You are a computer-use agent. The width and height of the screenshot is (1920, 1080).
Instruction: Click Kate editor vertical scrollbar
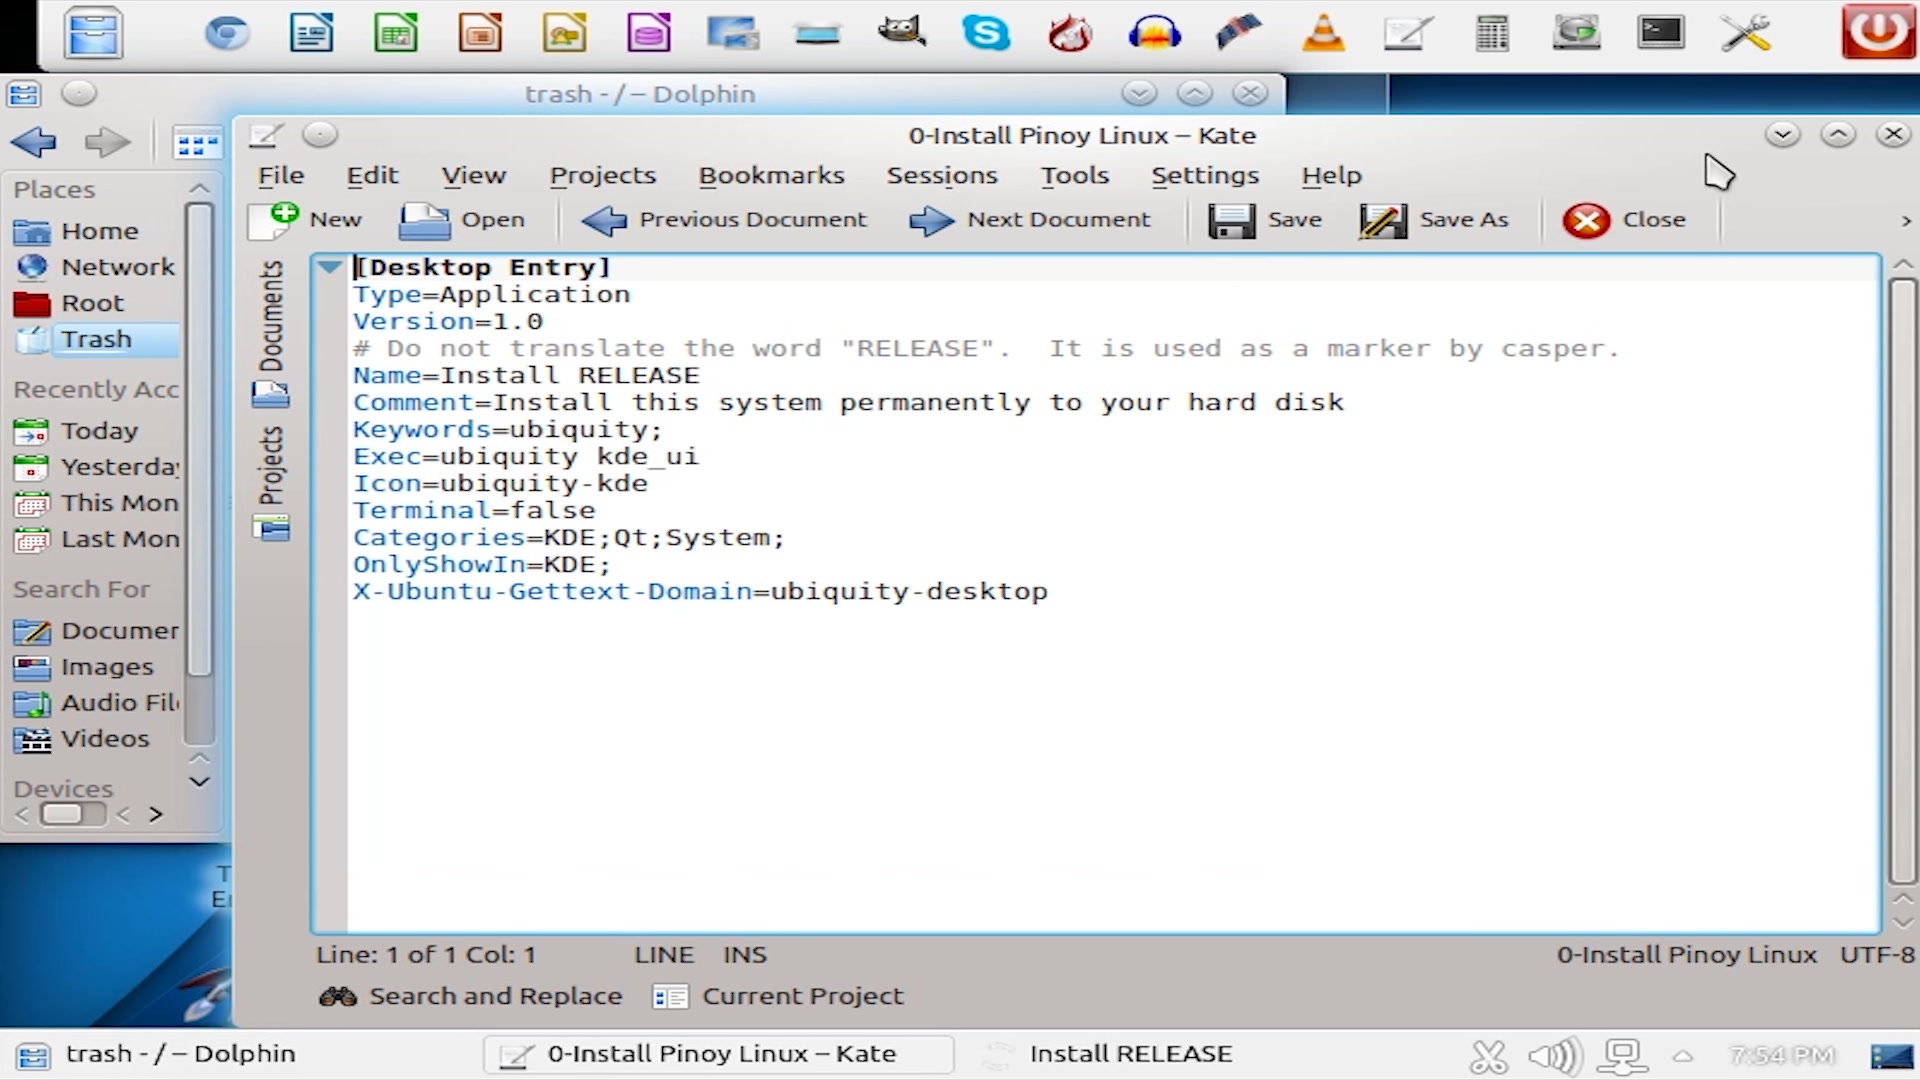coord(1902,580)
